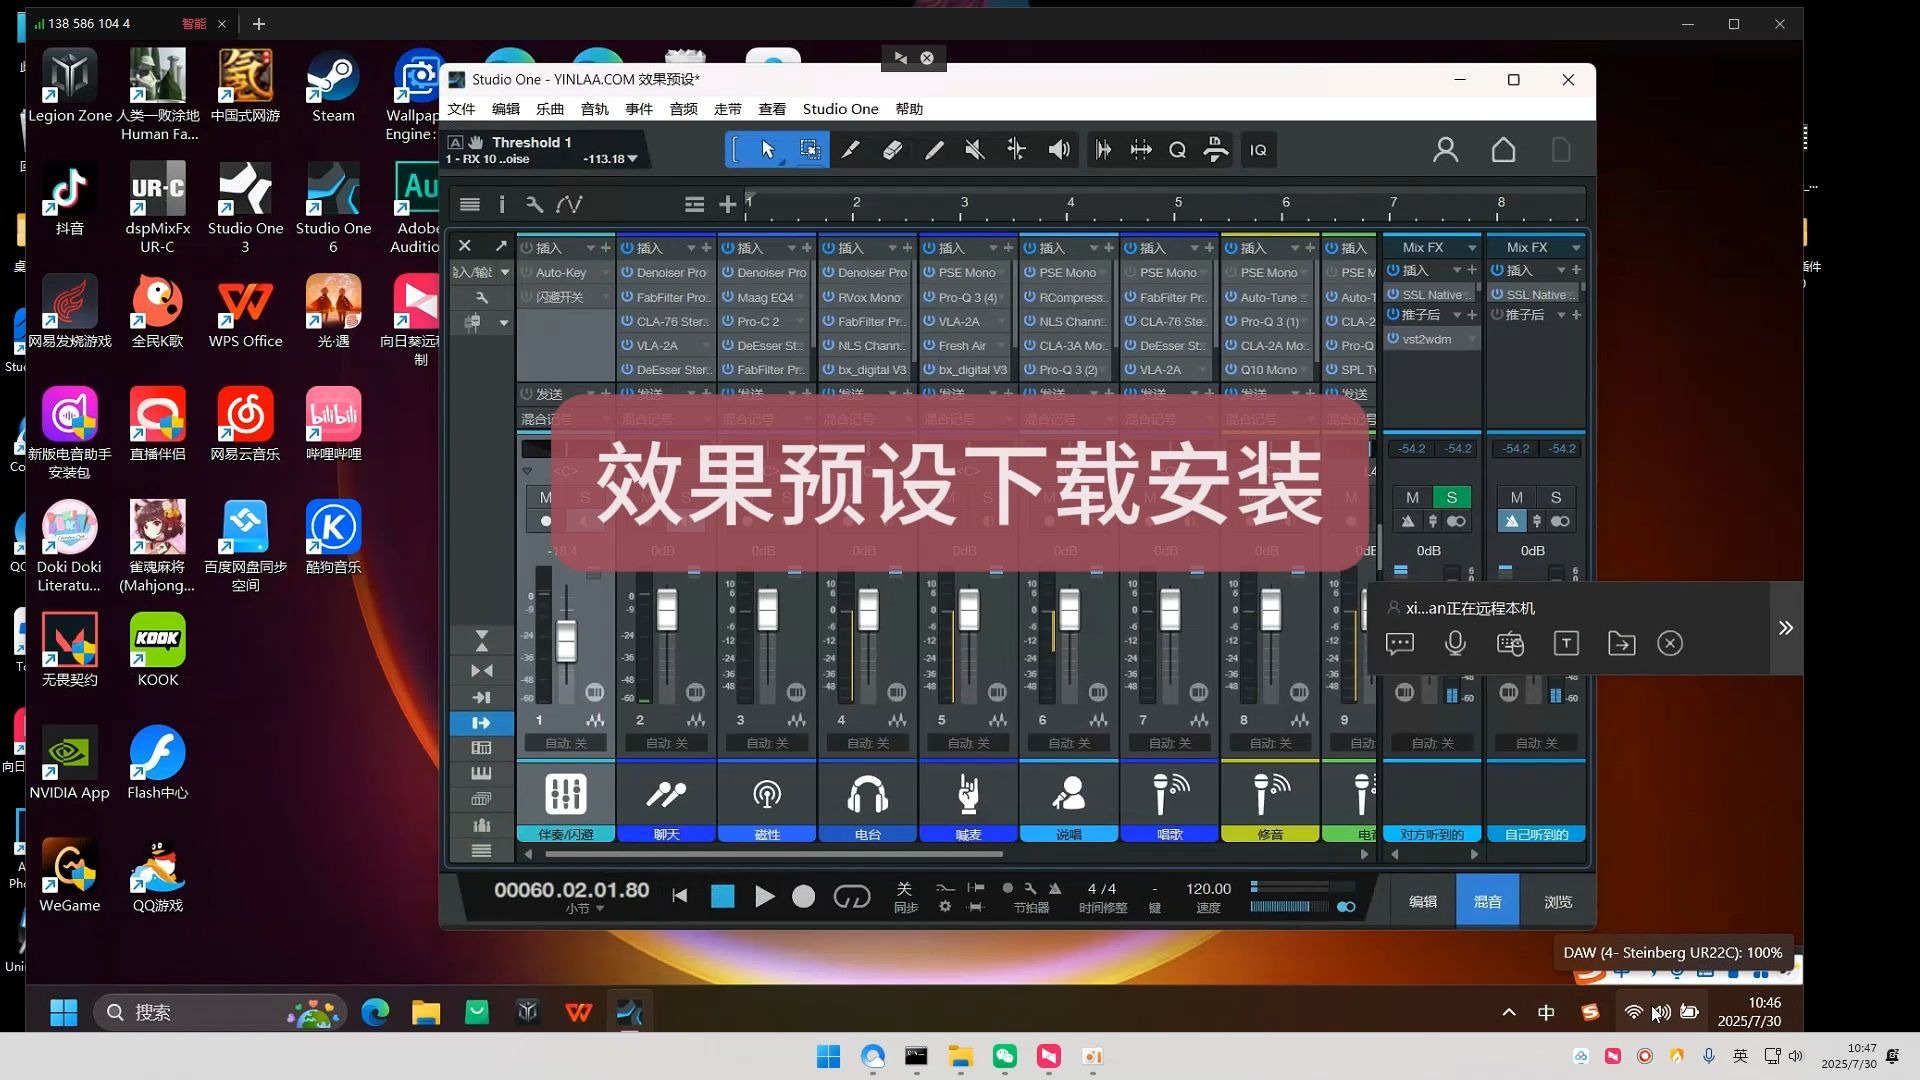Open the inspector info 'i' icon
1920x1080 pixels.
502,204
